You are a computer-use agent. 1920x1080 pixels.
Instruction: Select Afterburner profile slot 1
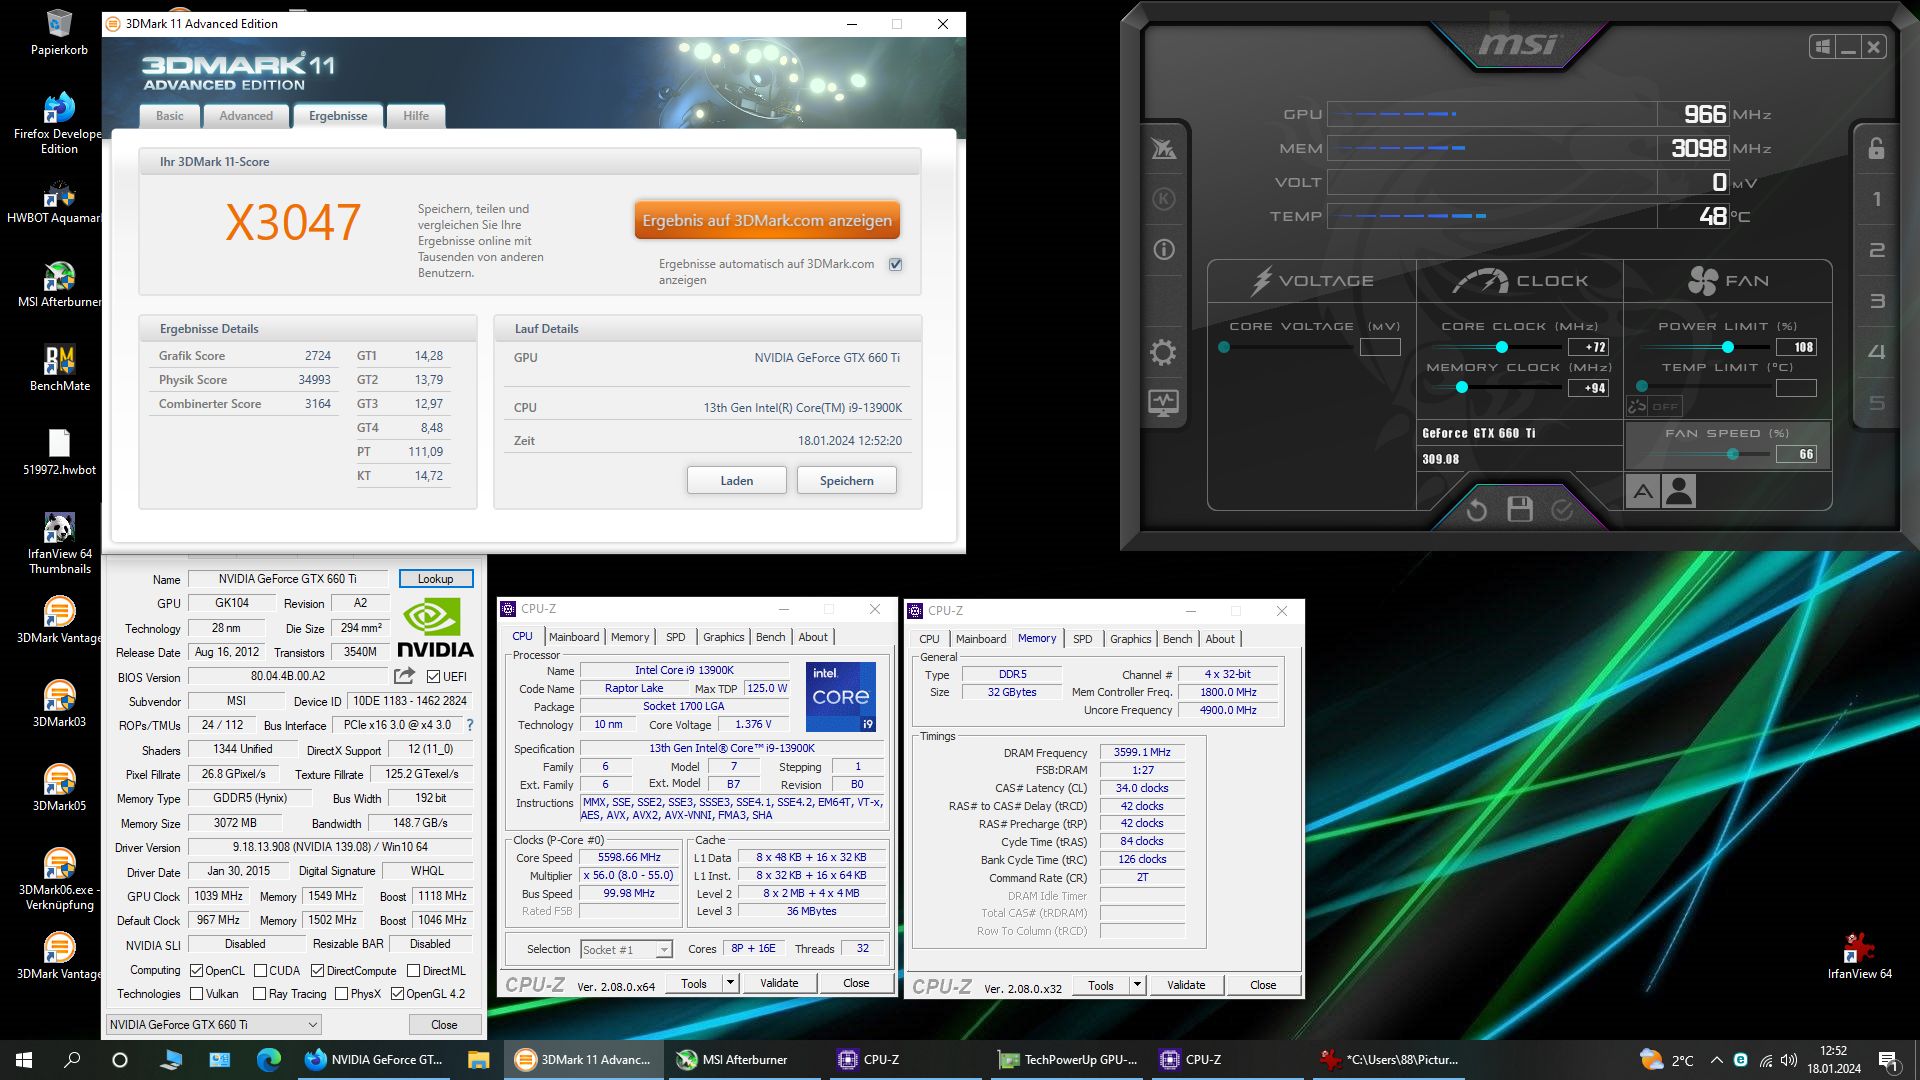[x=1876, y=199]
